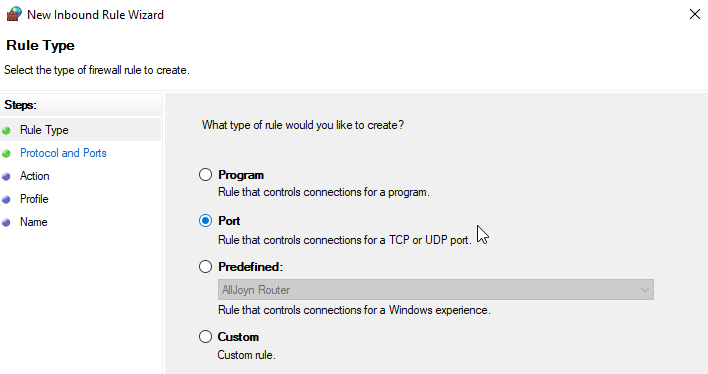Viewport: 708px width, 374px height.
Task: Select the Name step in sidebar
Action: (x=34, y=222)
